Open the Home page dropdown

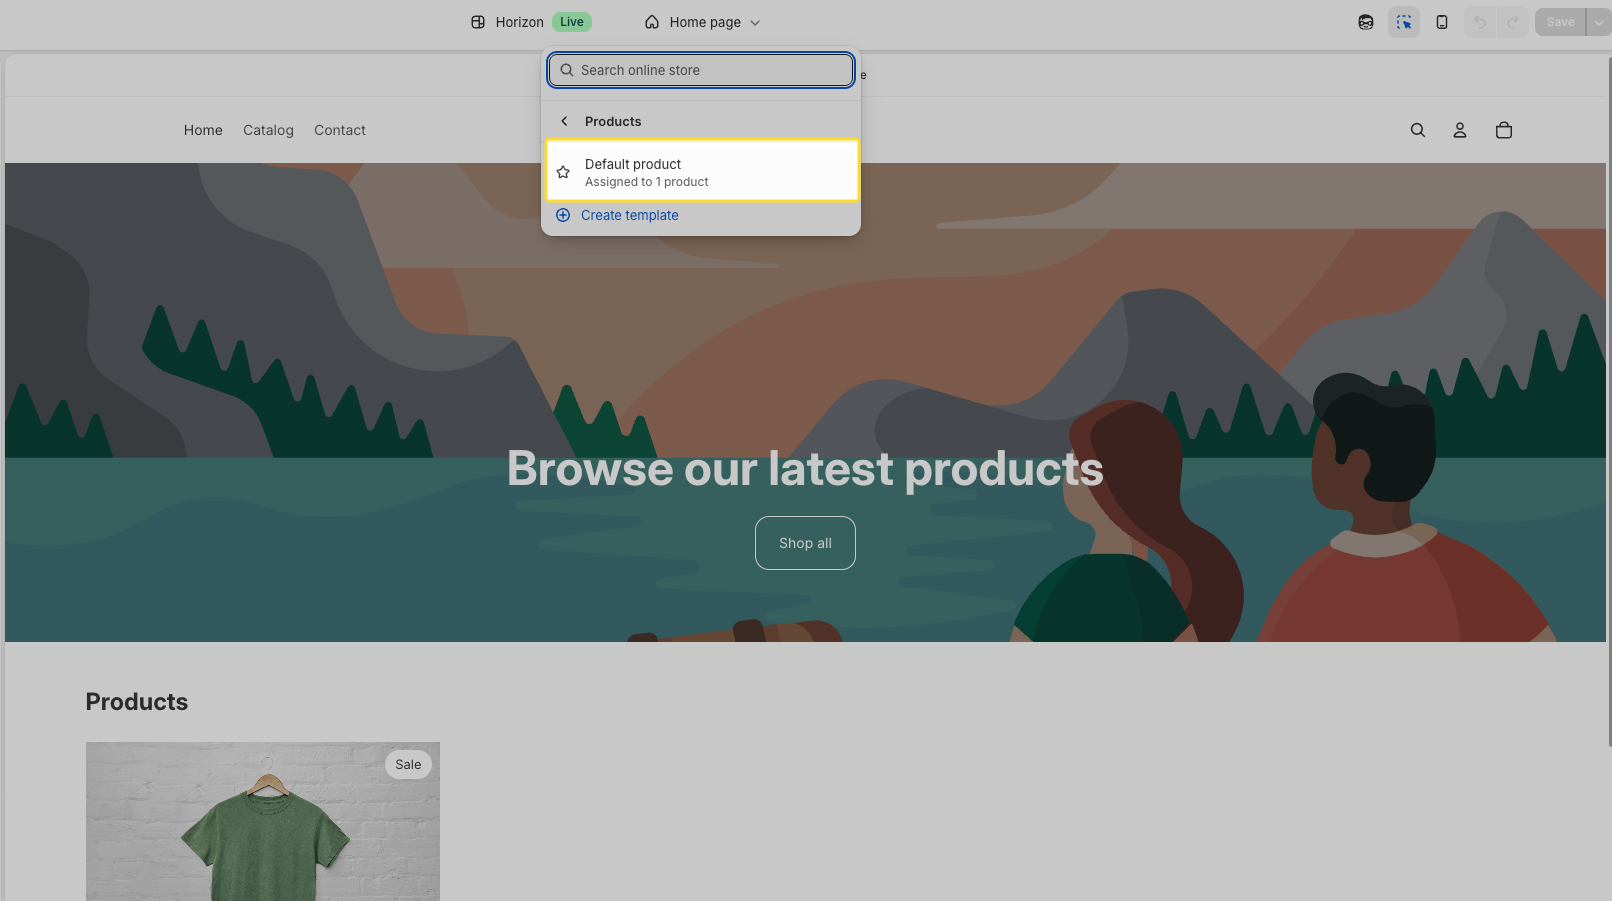click(703, 21)
